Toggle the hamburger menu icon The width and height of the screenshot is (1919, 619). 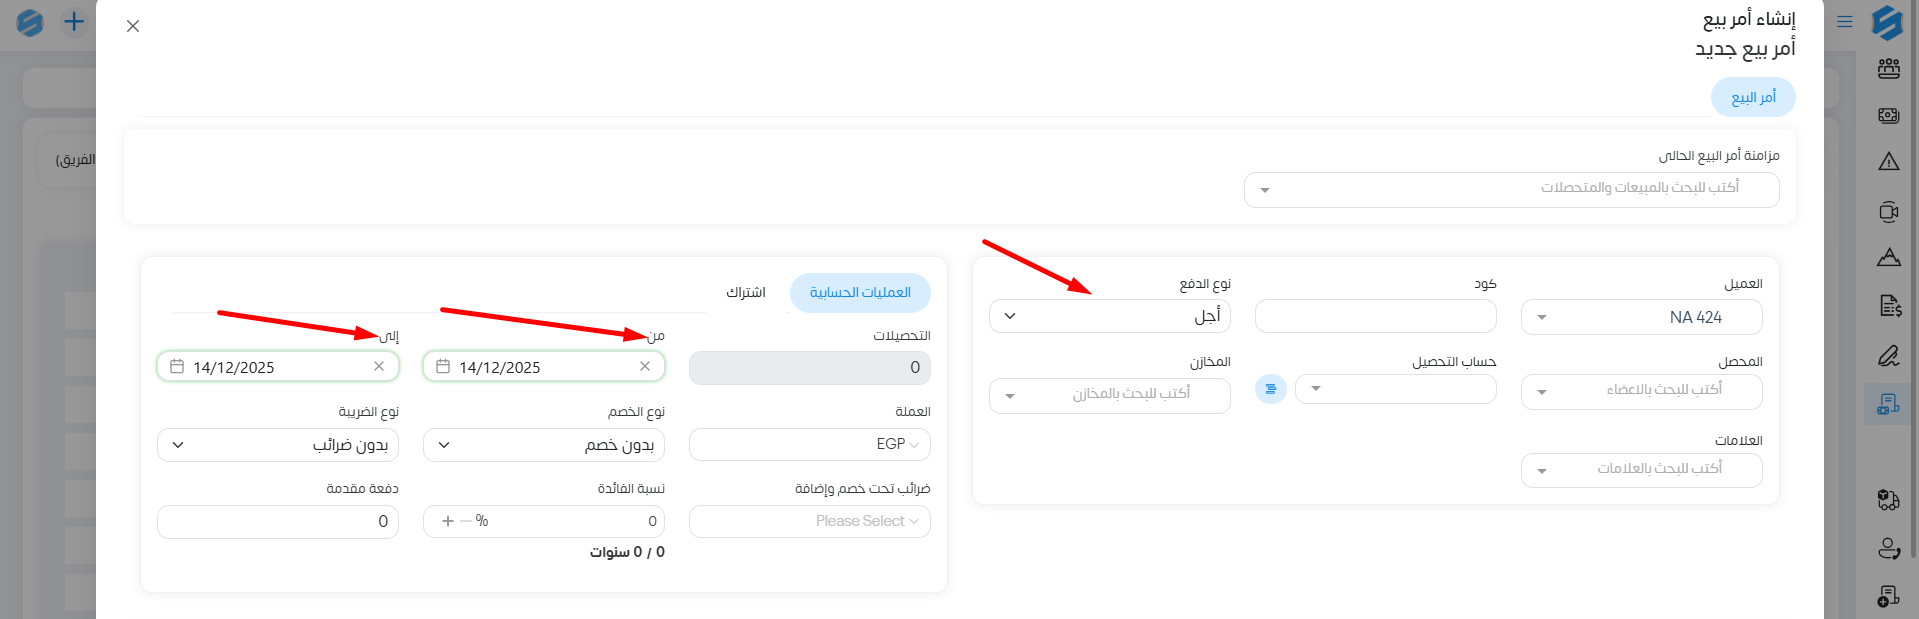coord(1845,21)
